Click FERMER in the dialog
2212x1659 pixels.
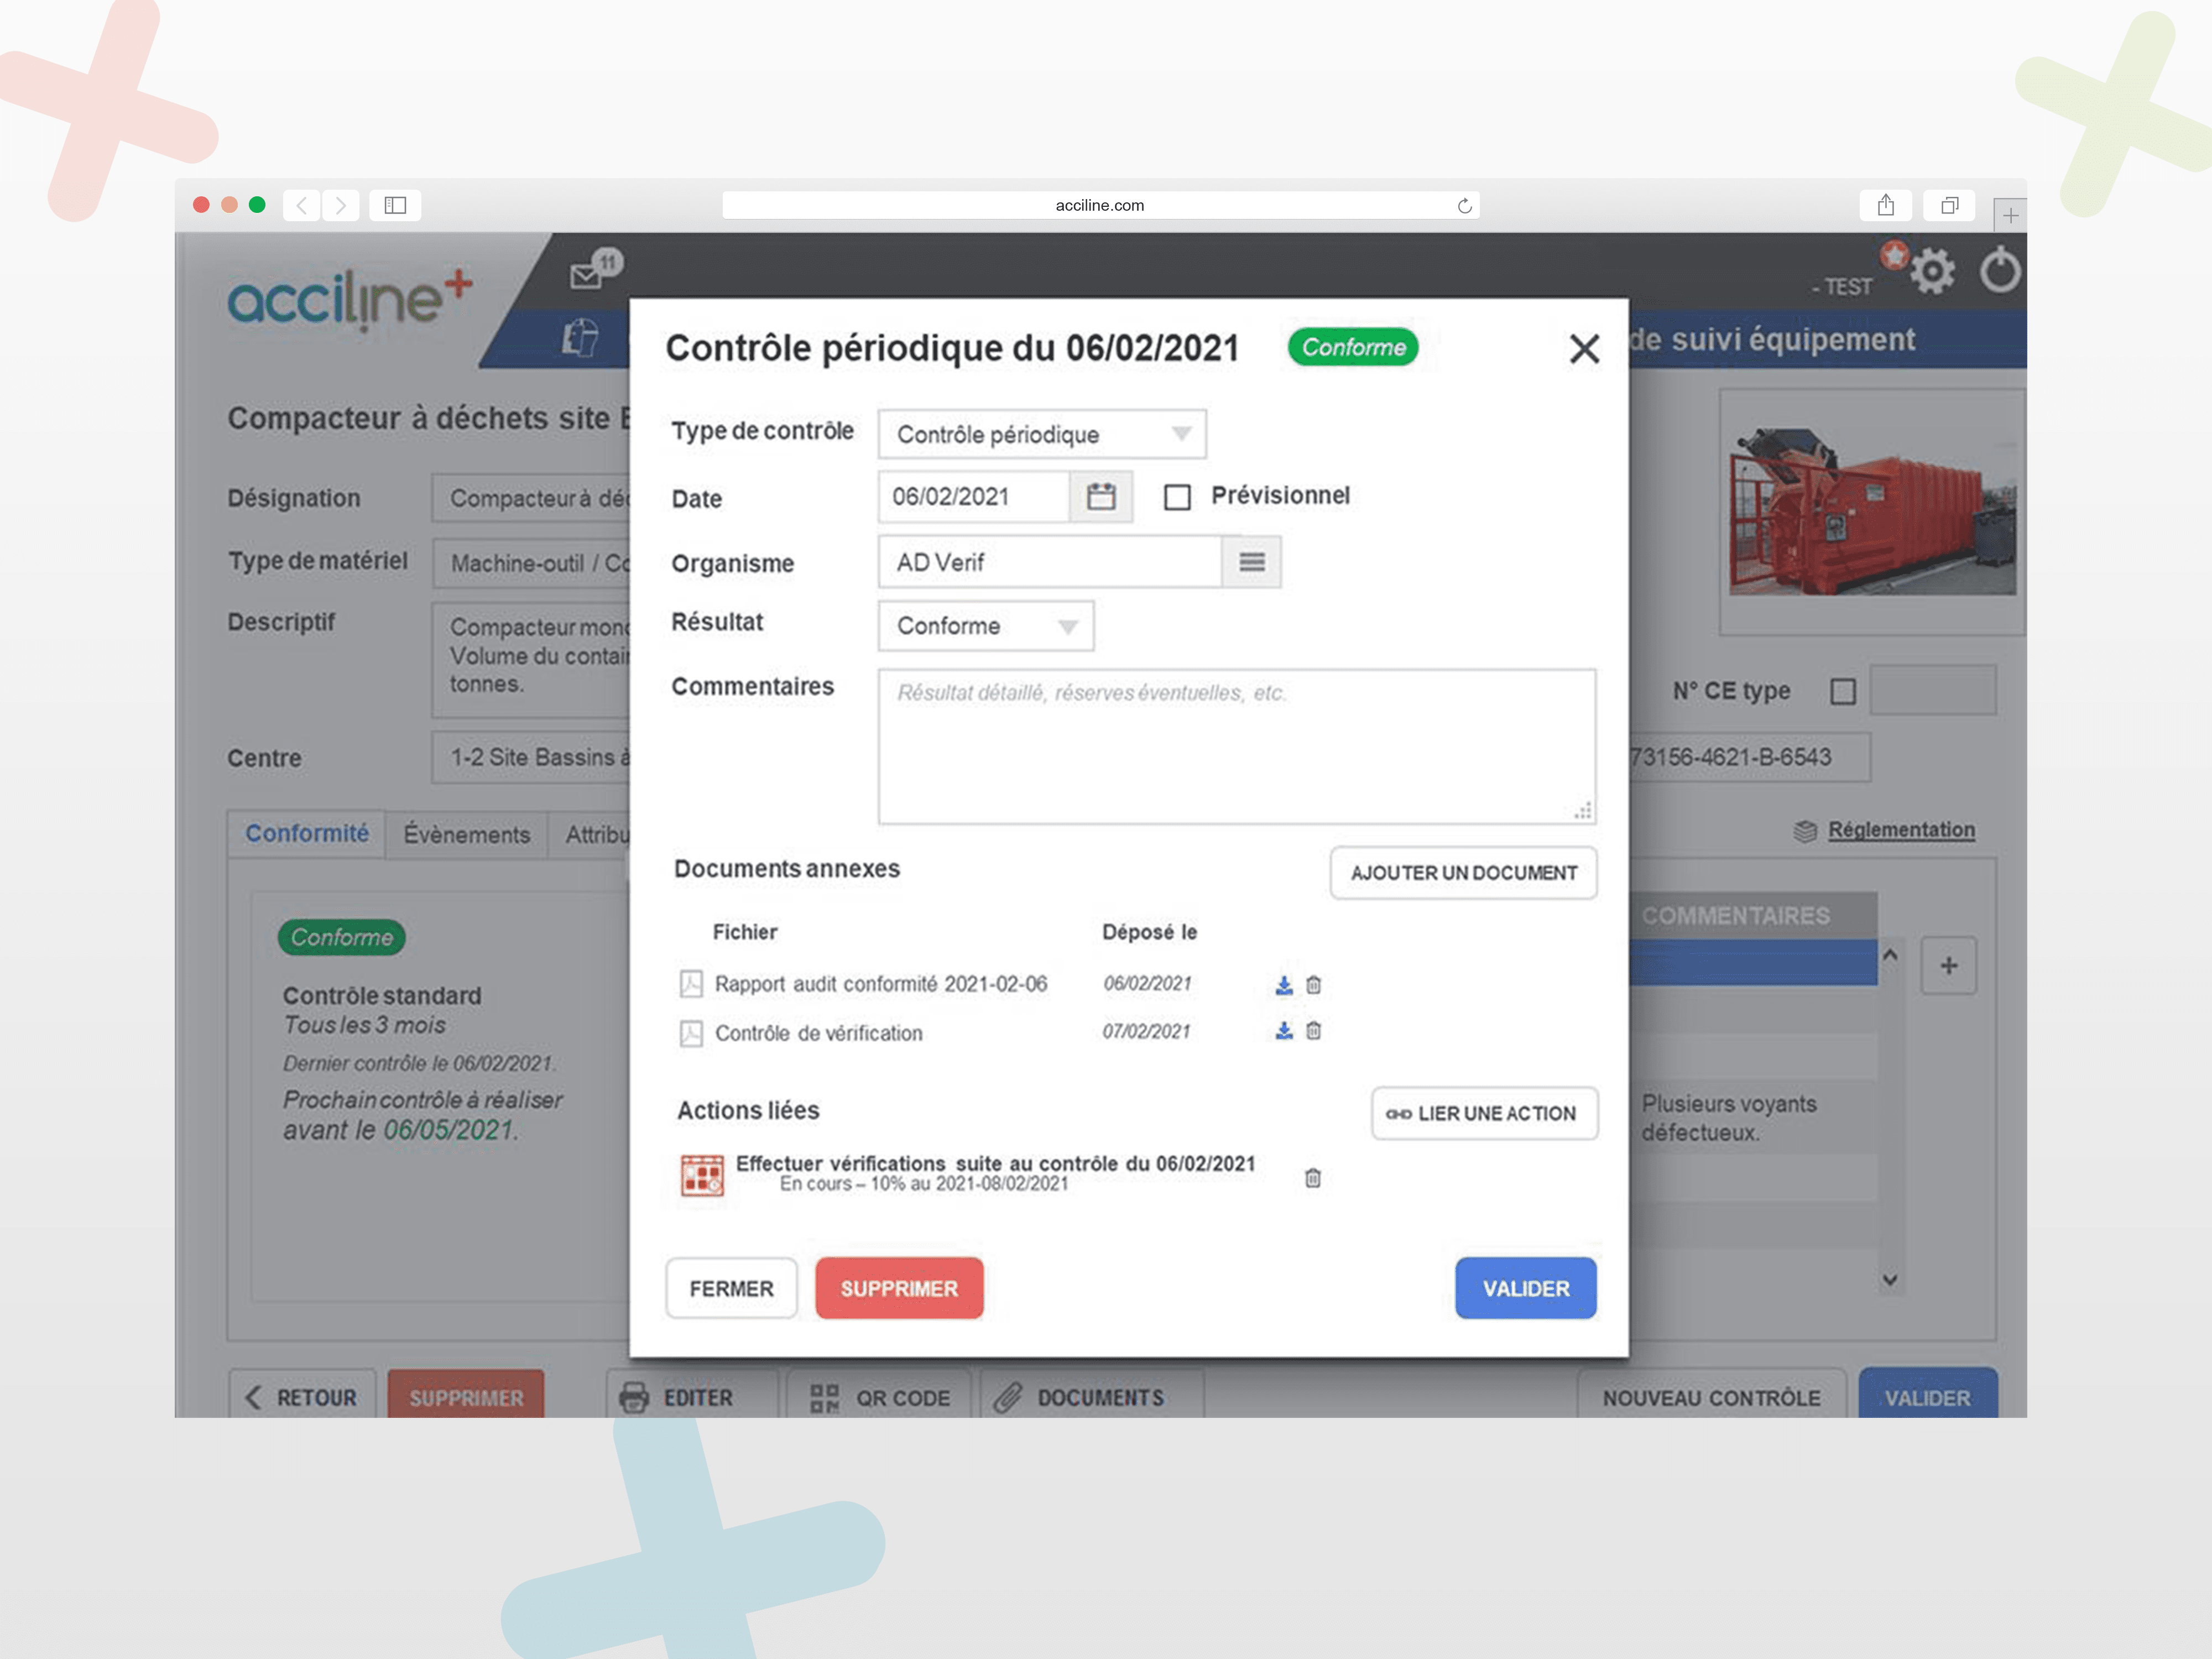732,1288
